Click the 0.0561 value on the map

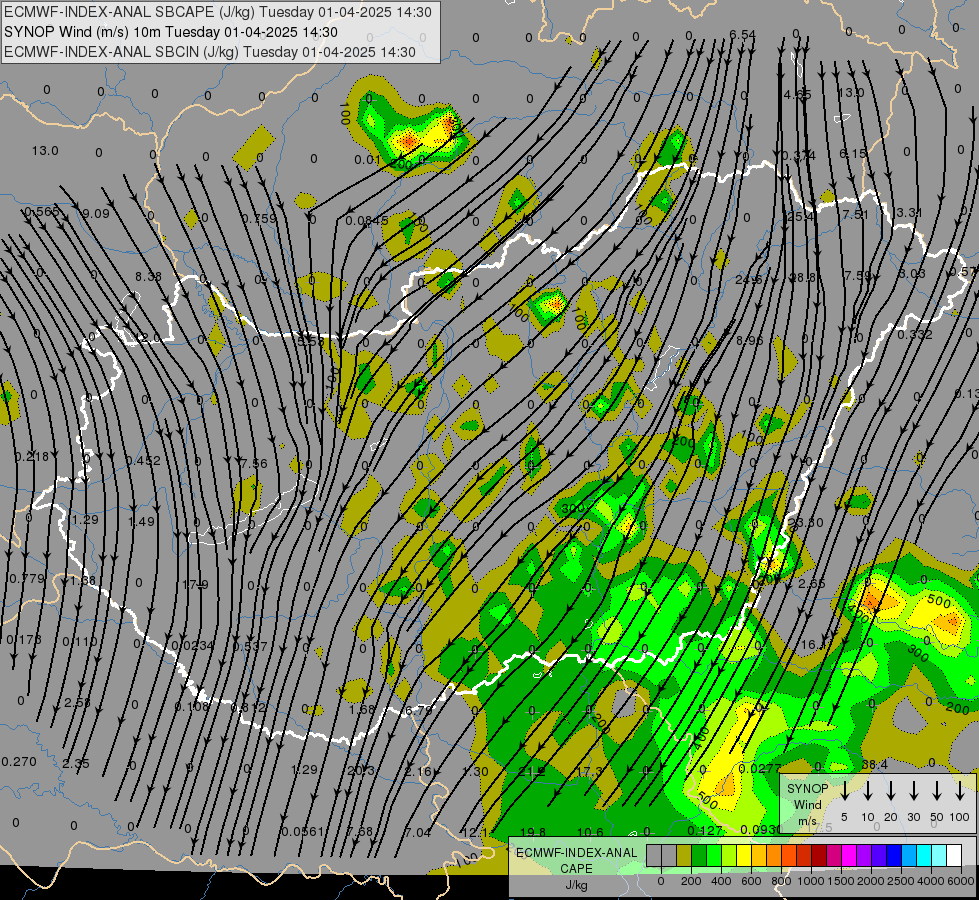point(303,832)
